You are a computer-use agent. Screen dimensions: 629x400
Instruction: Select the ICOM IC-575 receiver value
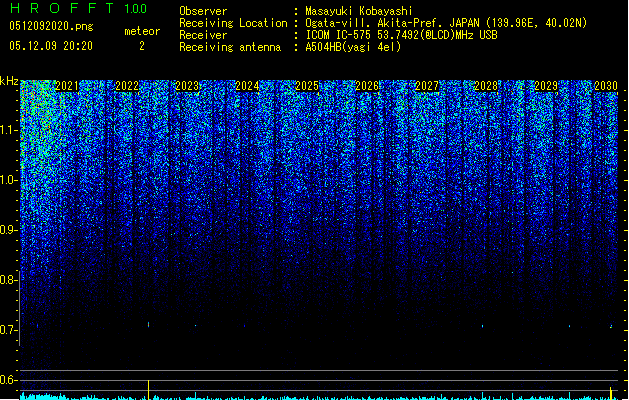point(401,35)
